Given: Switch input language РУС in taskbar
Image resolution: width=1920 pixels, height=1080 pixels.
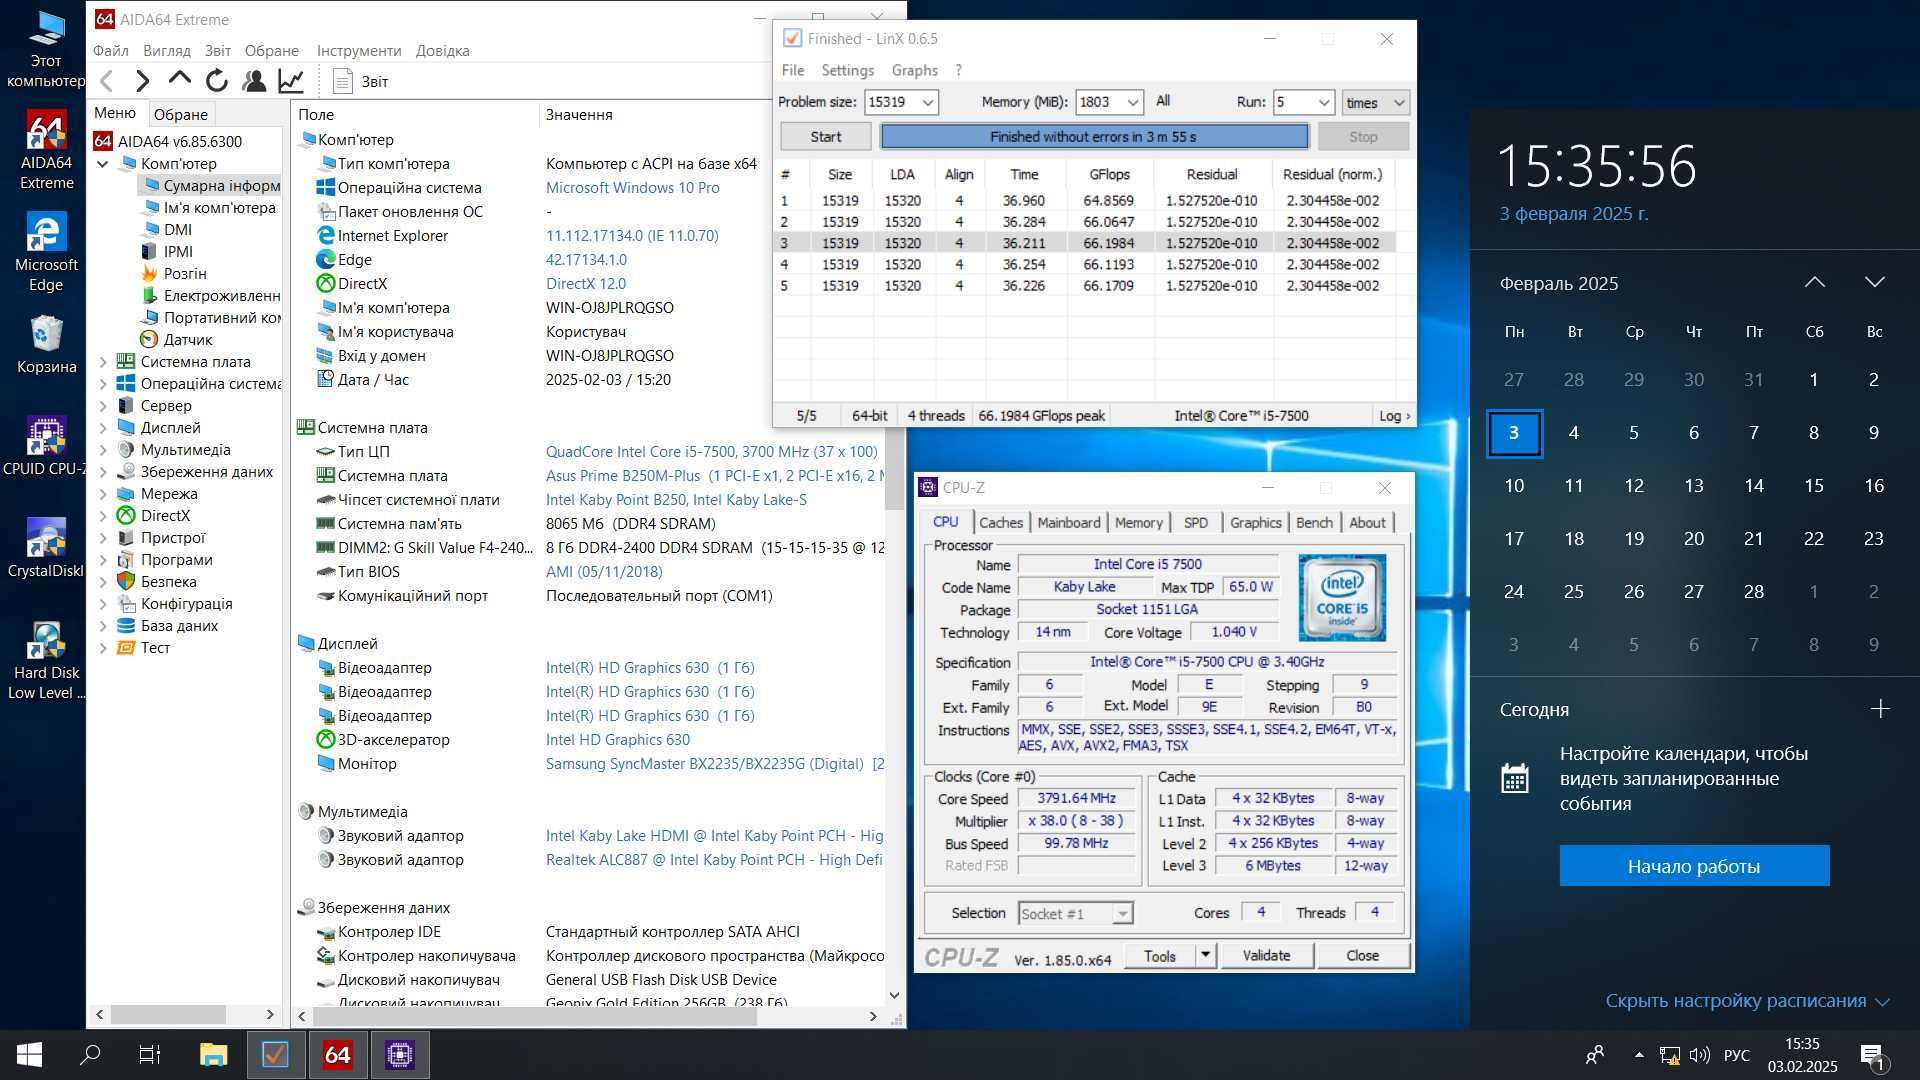Looking at the screenshot, I should pos(1737,1055).
